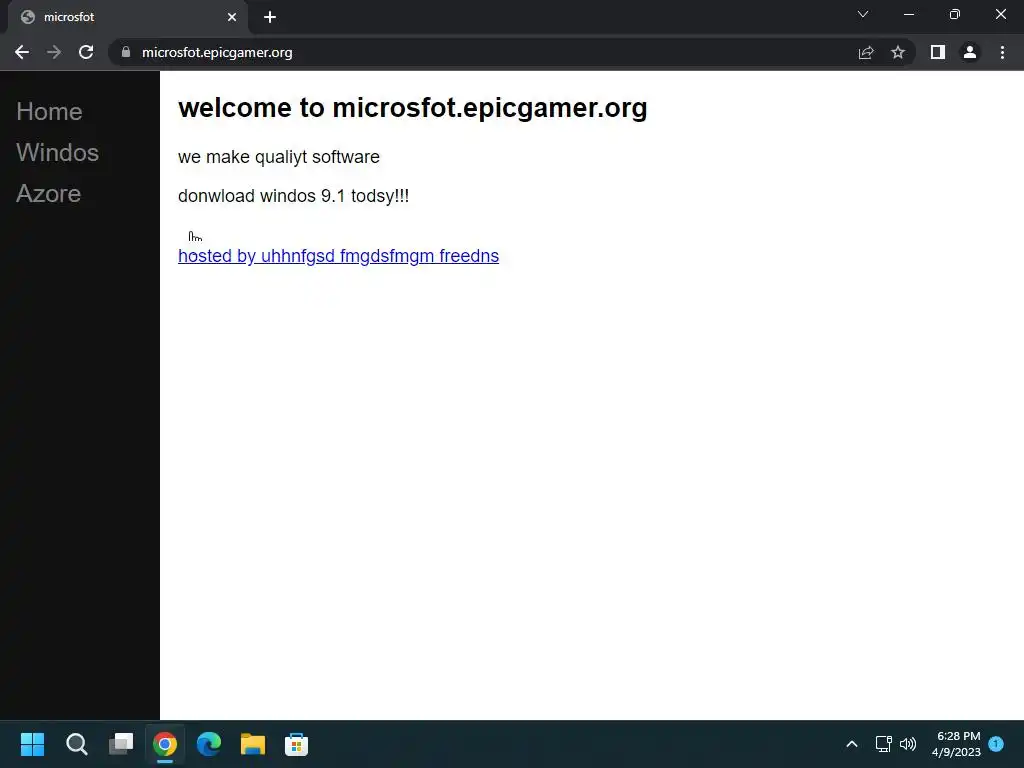Open the Chrome profile menu
1024x768 pixels.
[970, 52]
